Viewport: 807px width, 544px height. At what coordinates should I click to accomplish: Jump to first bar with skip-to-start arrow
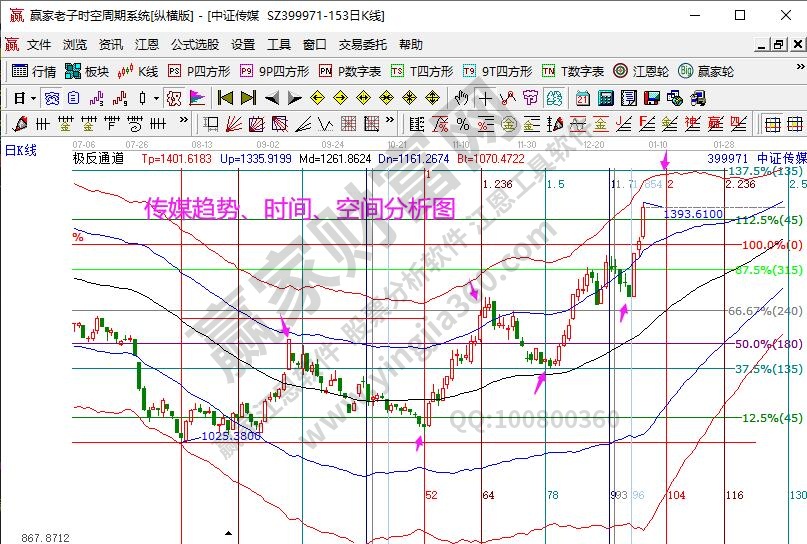pos(225,98)
